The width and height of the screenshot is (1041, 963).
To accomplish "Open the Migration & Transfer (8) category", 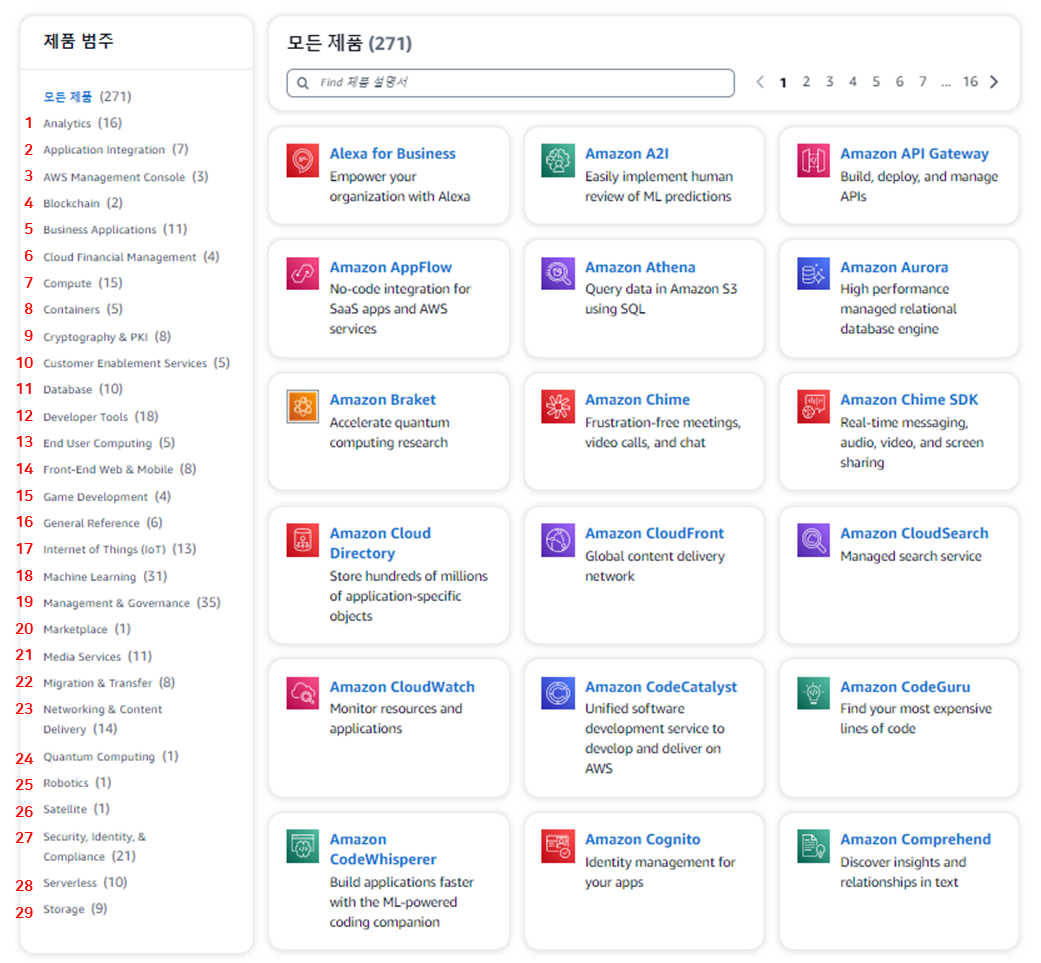I will (109, 682).
